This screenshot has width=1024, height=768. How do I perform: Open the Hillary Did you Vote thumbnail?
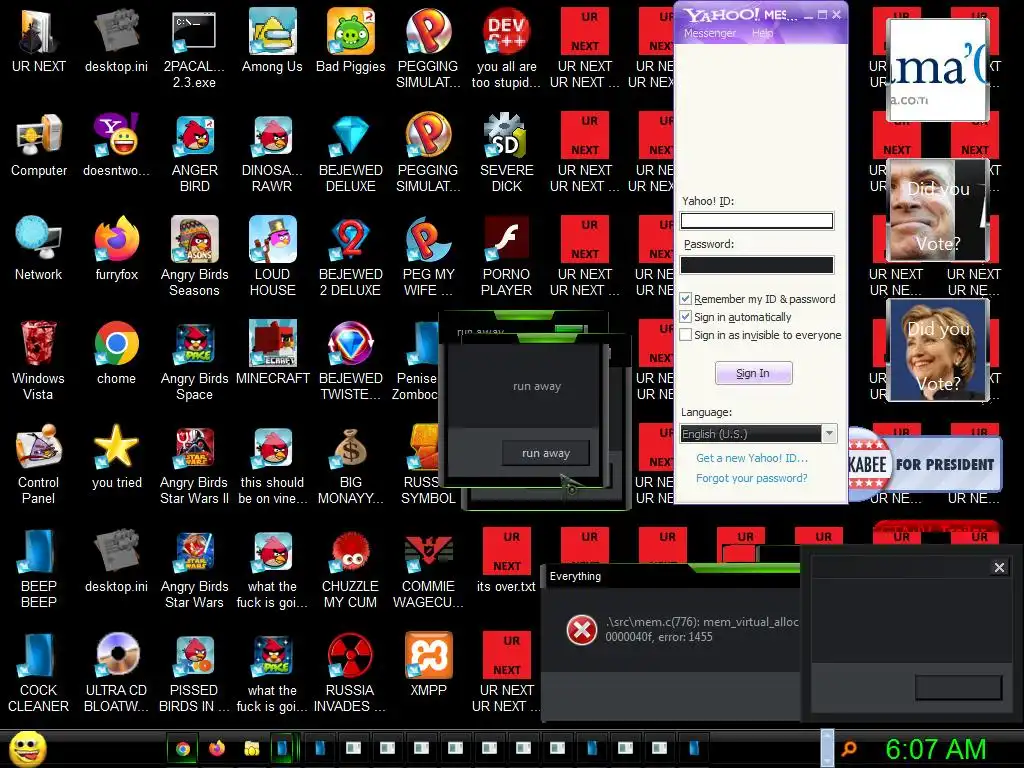938,350
